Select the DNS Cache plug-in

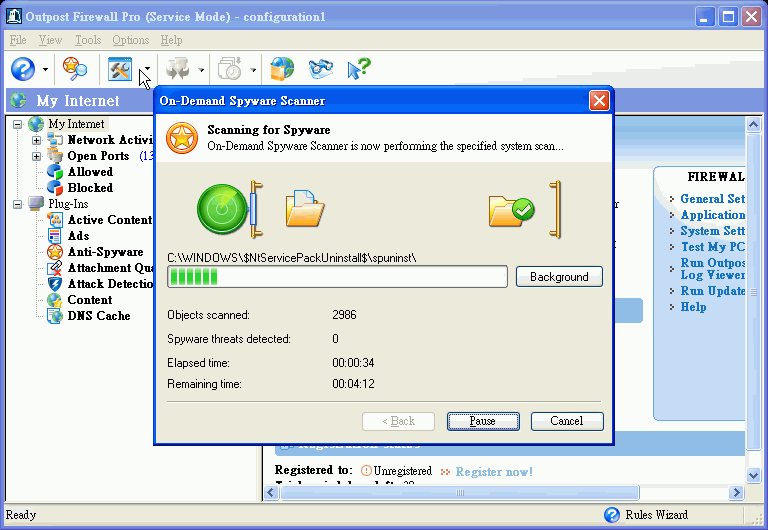point(99,316)
